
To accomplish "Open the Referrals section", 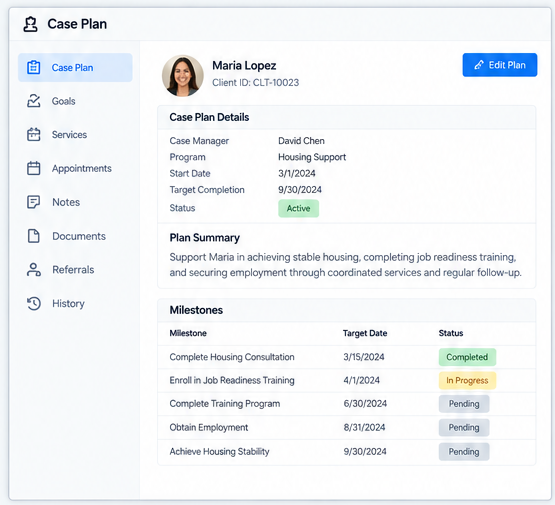I will 75,270.
